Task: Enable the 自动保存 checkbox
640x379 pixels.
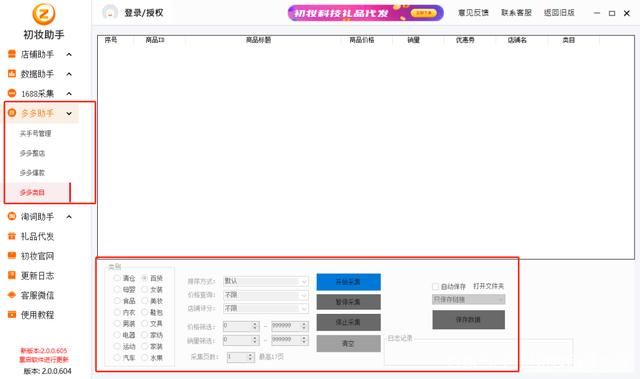Action: pyautogui.click(x=436, y=286)
